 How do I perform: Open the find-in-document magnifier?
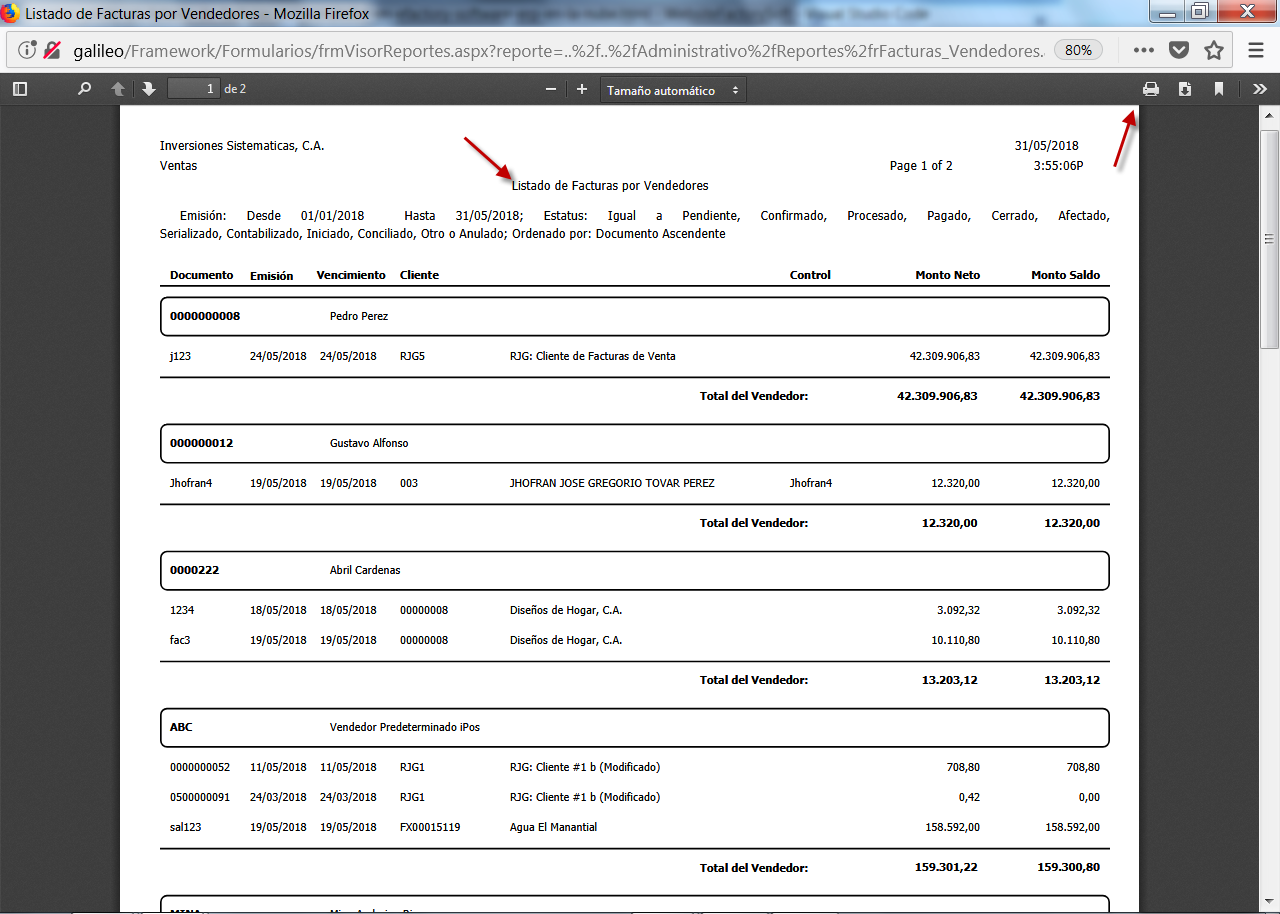pos(85,89)
